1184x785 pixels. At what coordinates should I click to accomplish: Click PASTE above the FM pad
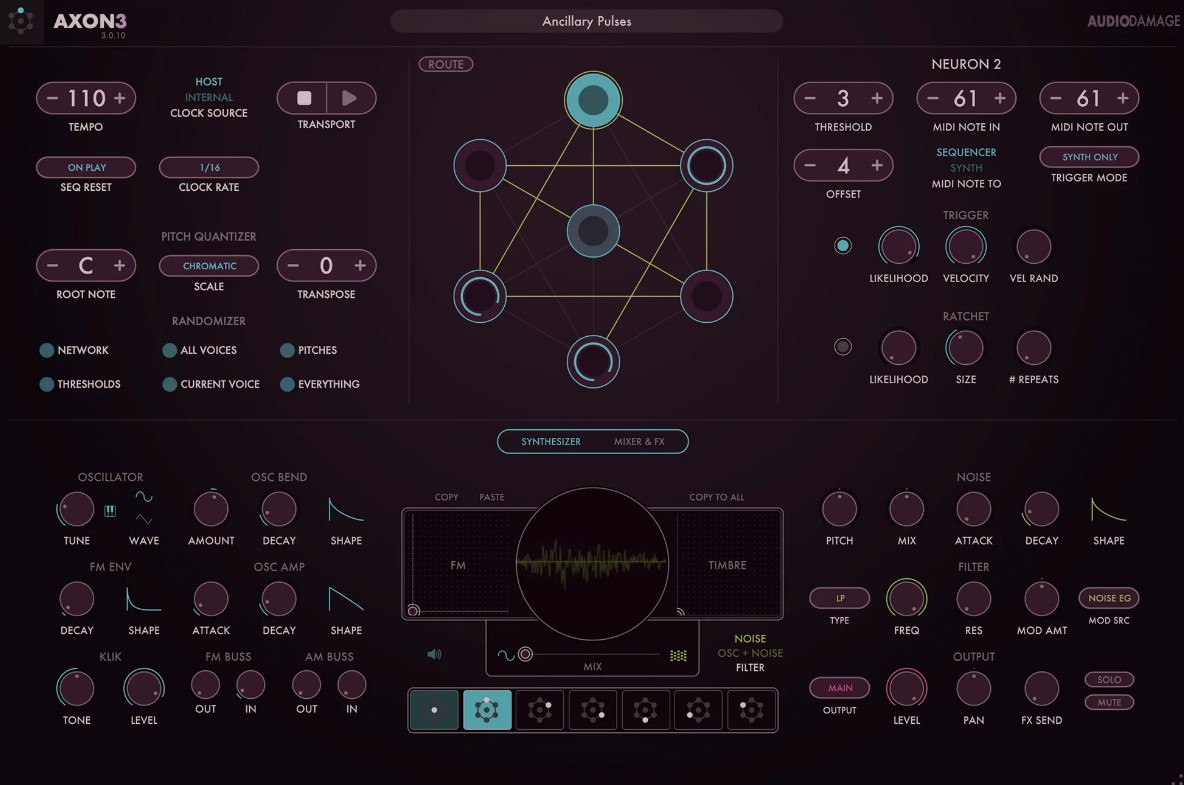click(x=492, y=497)
